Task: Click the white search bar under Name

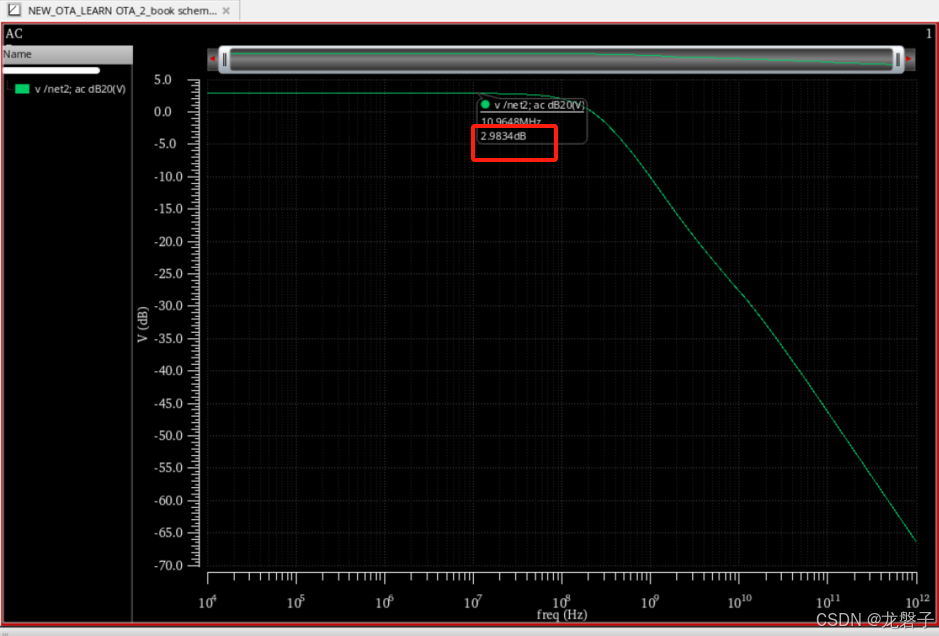Action: [x=52, y=71]
